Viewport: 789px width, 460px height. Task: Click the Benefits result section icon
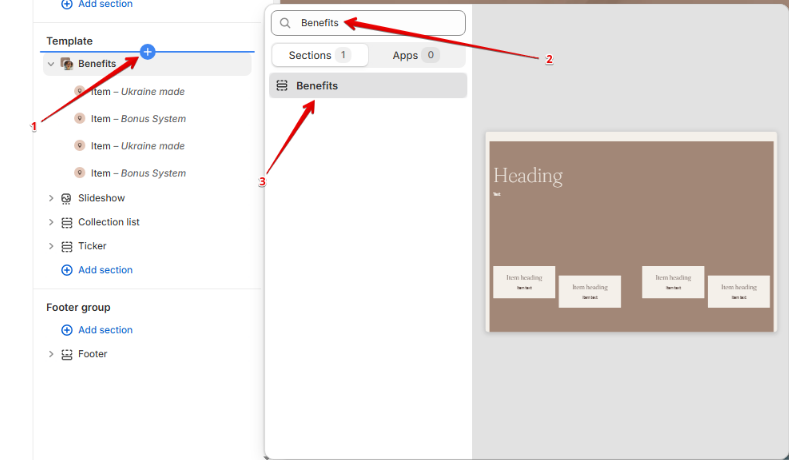click(x=282, y=86)
